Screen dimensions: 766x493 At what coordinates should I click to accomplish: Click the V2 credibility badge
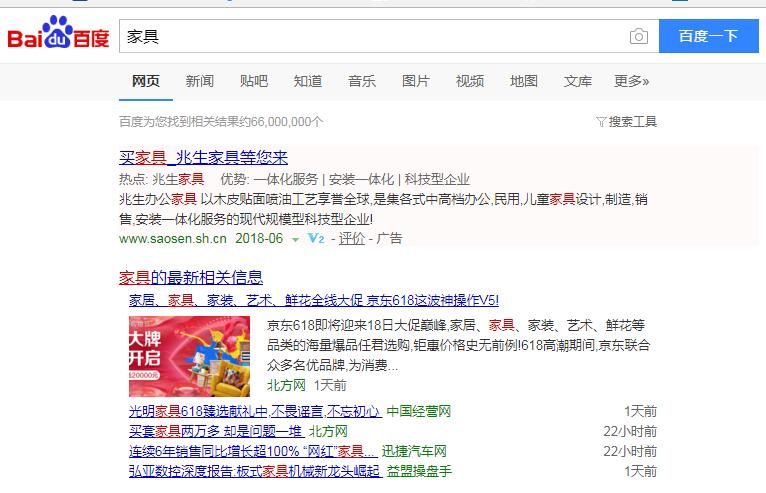316,238
